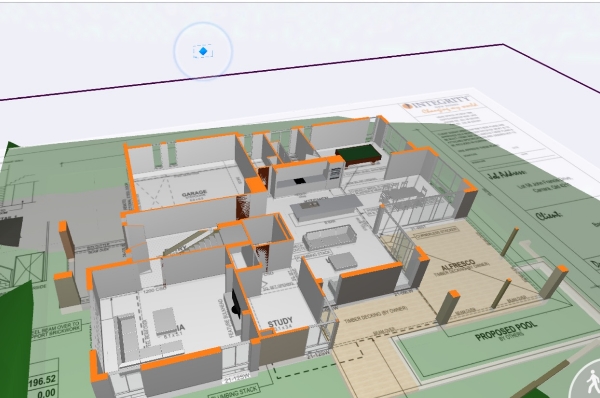Select the living room sofa
This screenshot has height=398, width=600.
point(330,237)
